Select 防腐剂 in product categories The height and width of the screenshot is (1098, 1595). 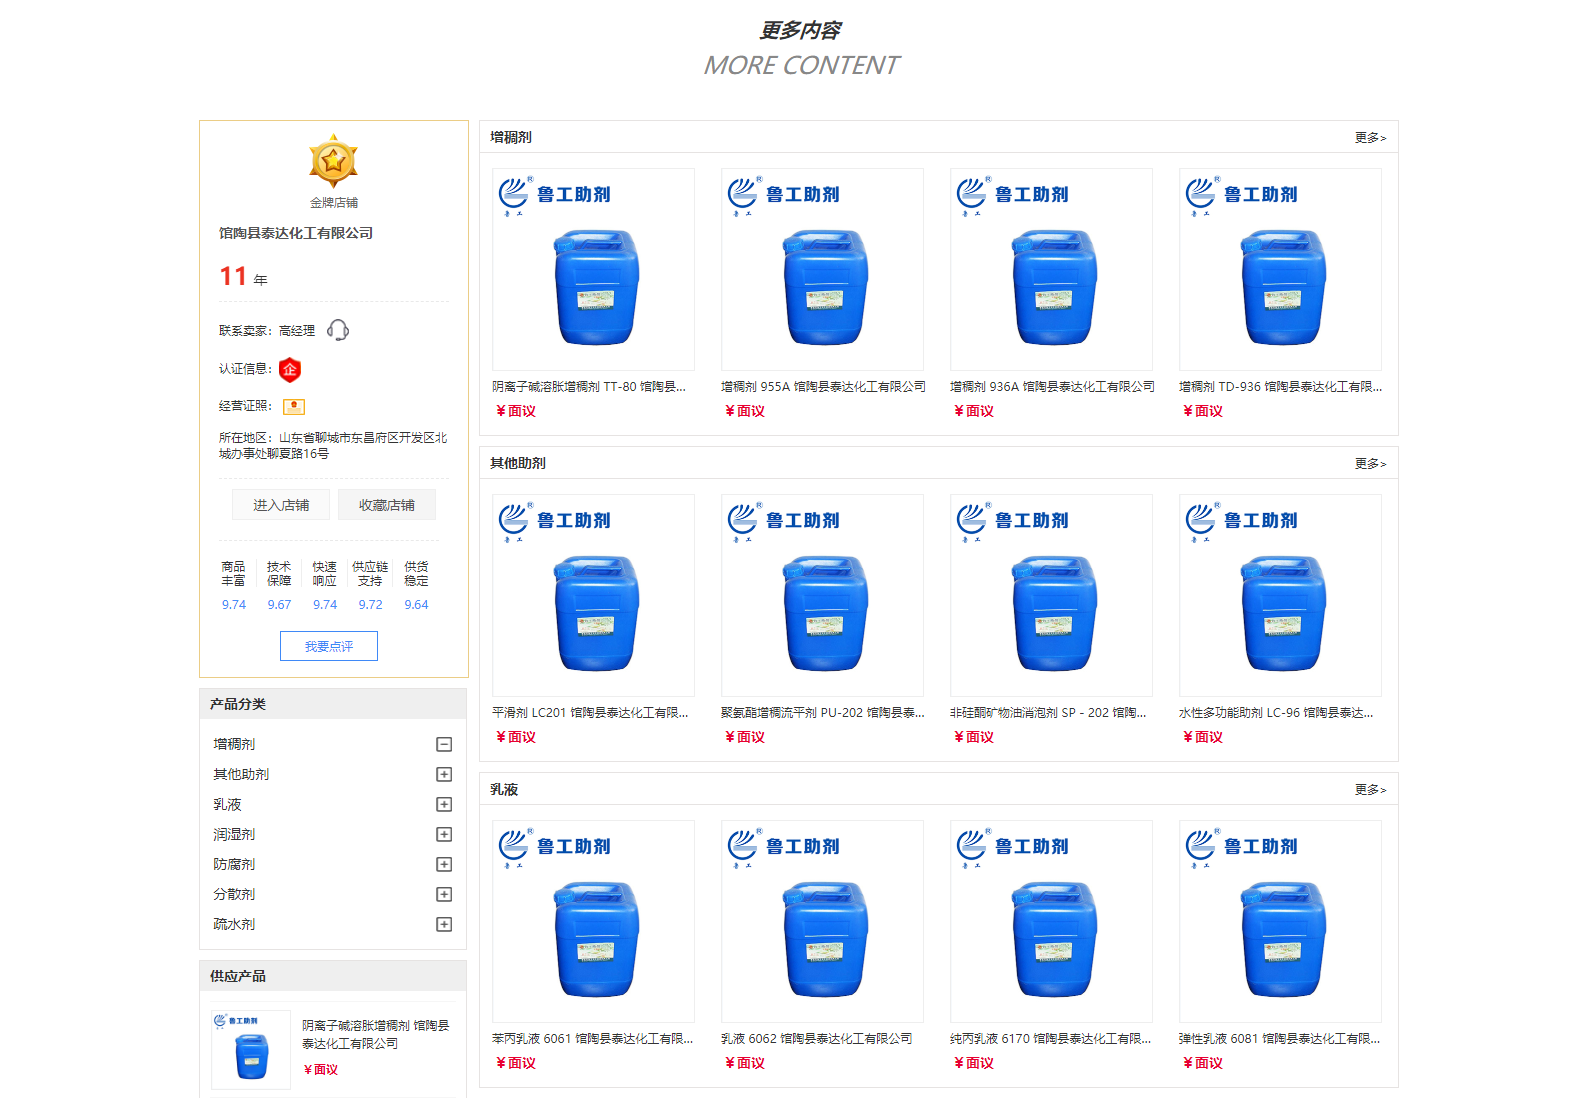click(x=234, y=864)
